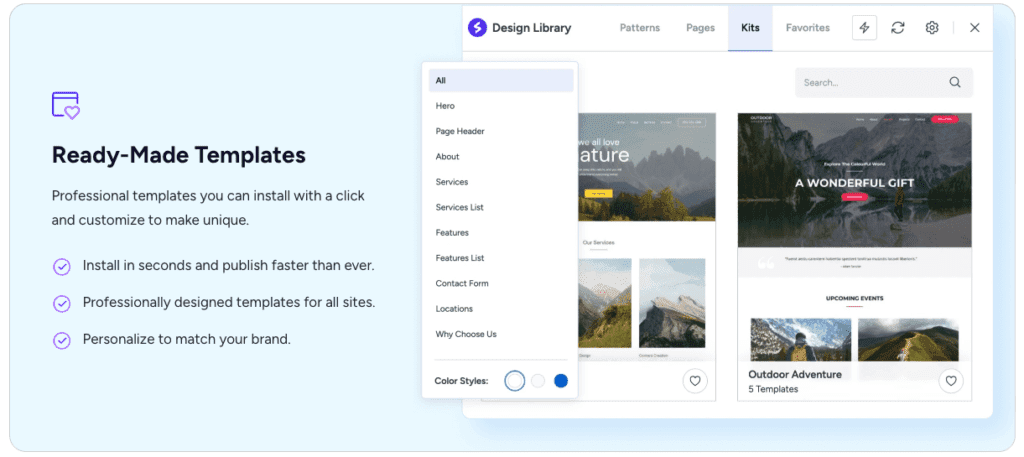Image resolution: width=1024 pixels, height=457 pixels.
Task: Select the Kits tab
Action: (750, 28)
